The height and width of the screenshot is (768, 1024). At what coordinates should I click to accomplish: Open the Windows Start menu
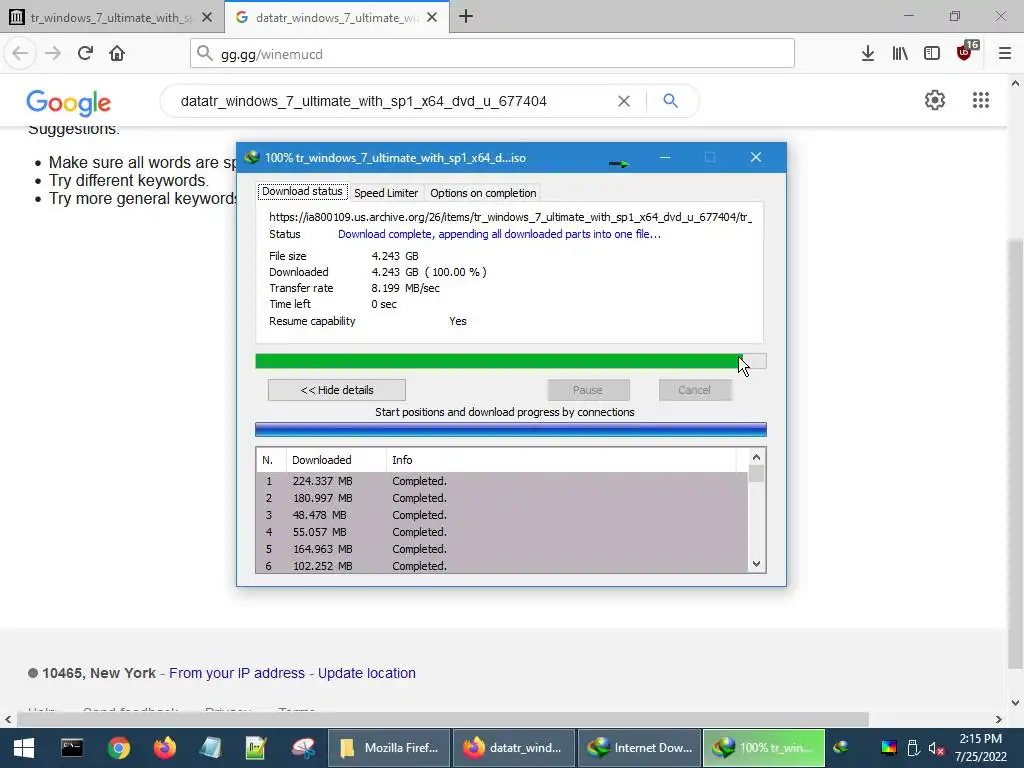click(24, 748)
